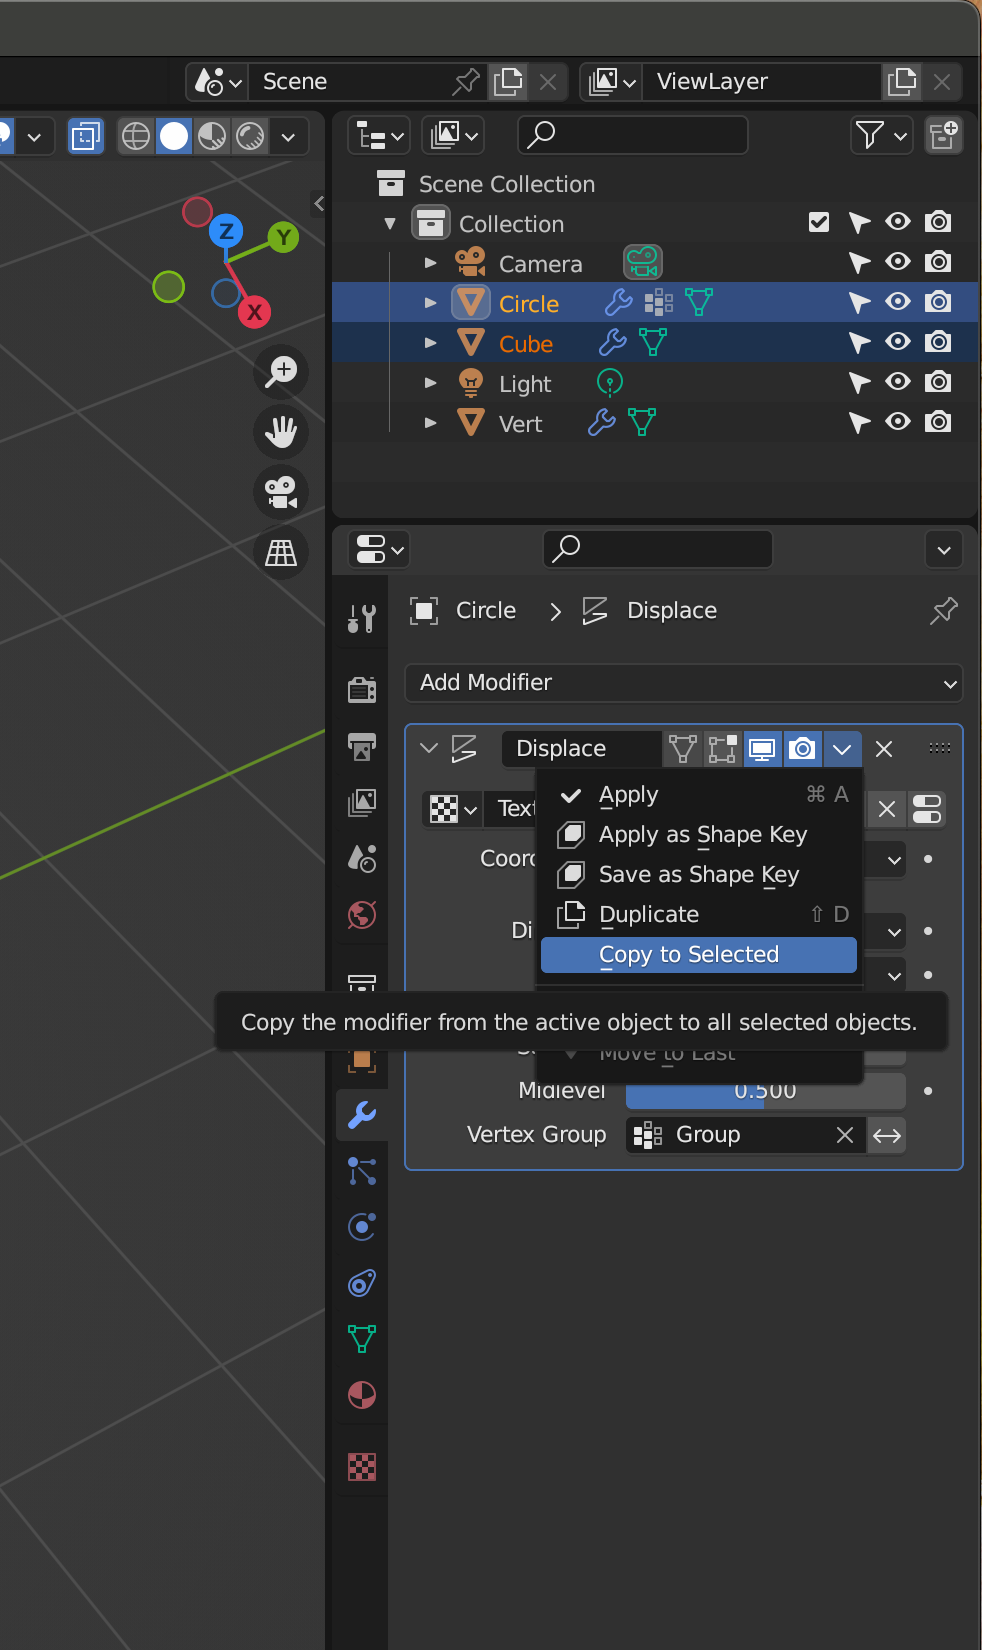Open Object Constraints properties tab
982x1650 pixels.
(x=362, y=1283)
